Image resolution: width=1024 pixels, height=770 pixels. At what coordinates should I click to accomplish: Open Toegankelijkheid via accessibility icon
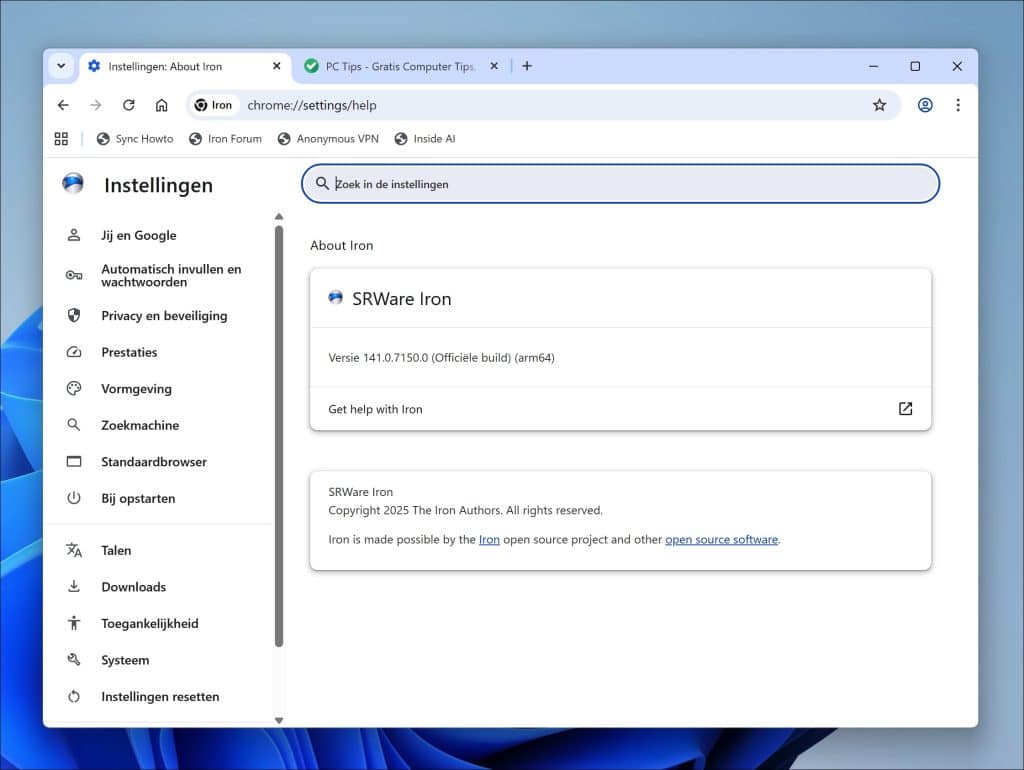(73, 623)
